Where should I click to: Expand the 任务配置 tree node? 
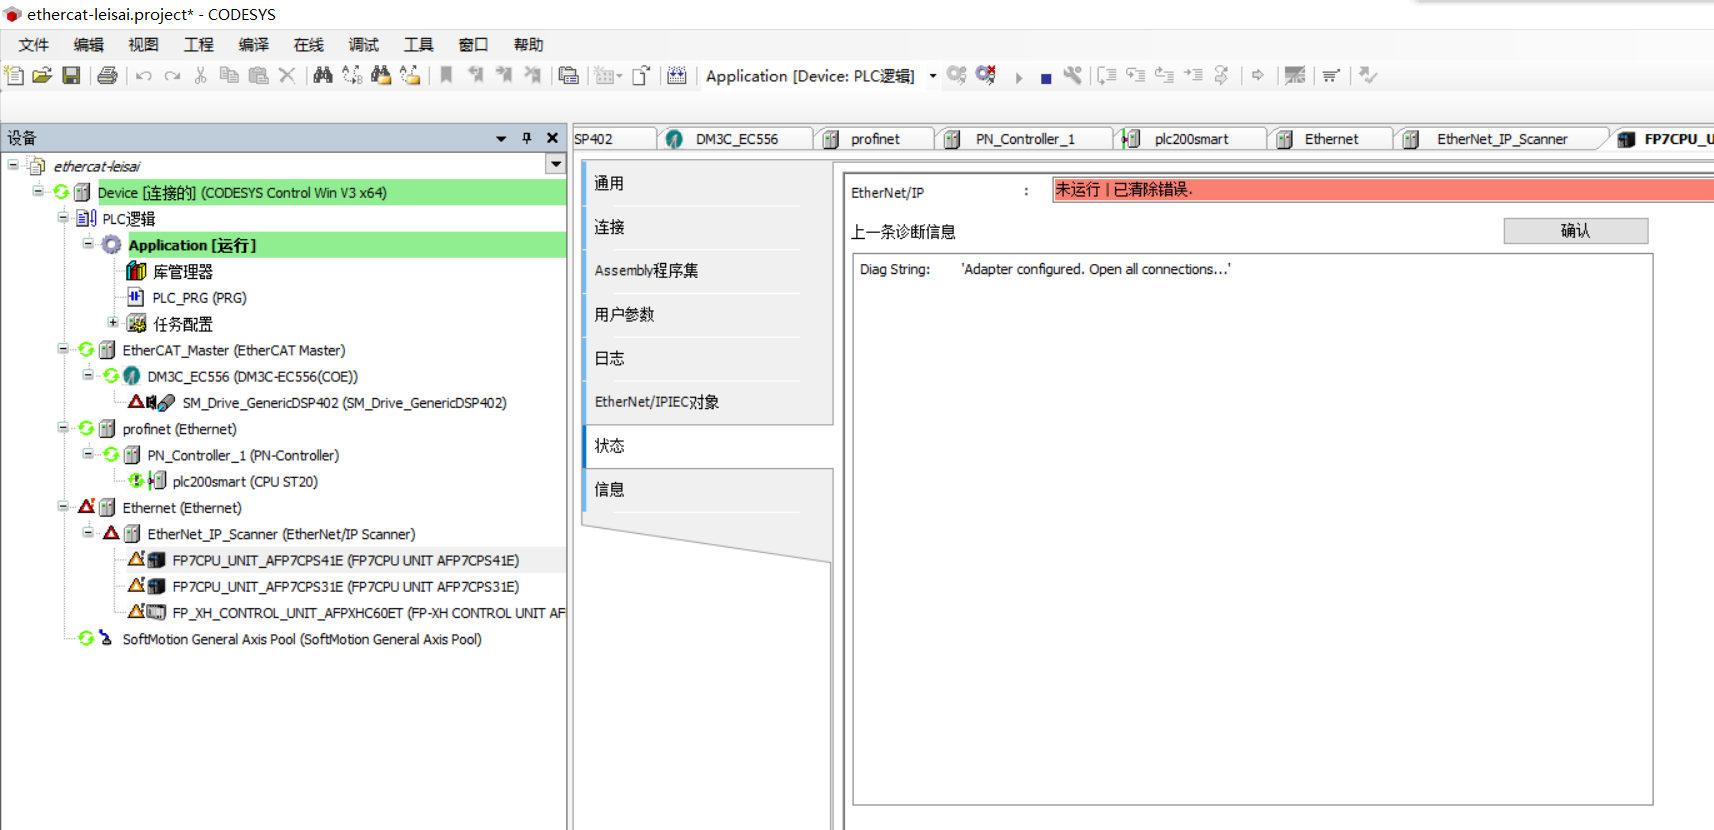pyautogui.click(x=113, y=322)
